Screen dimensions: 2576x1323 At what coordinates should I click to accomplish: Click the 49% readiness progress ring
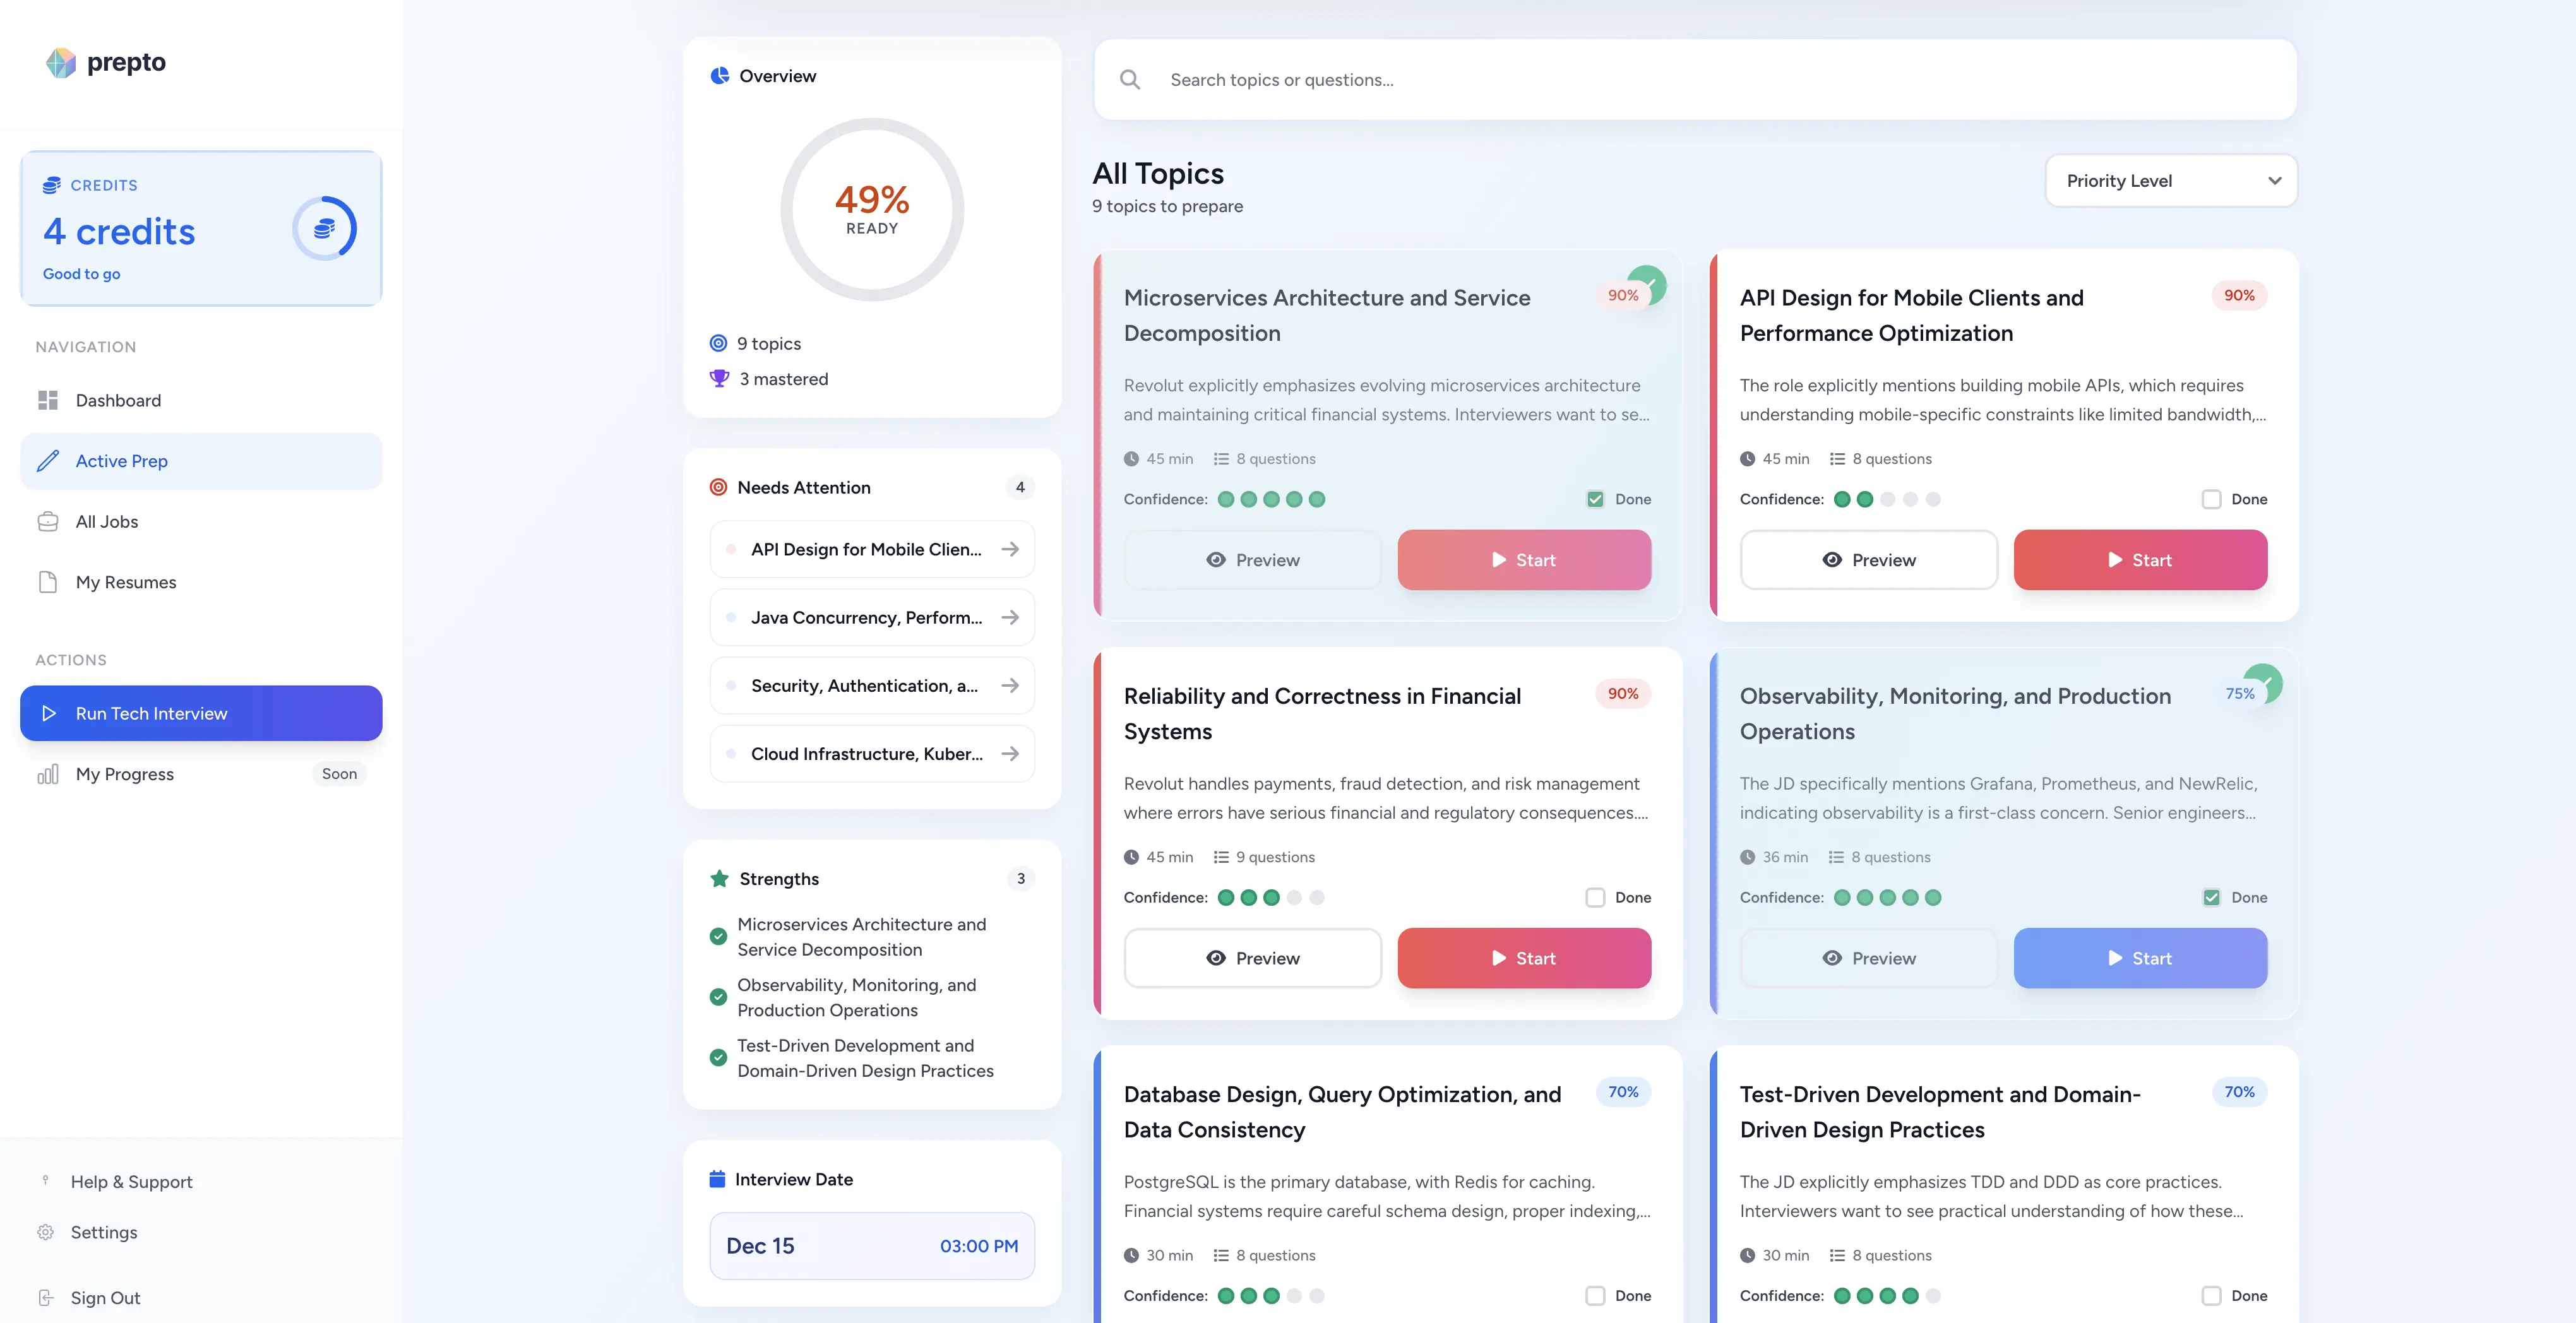coord(871,210)
